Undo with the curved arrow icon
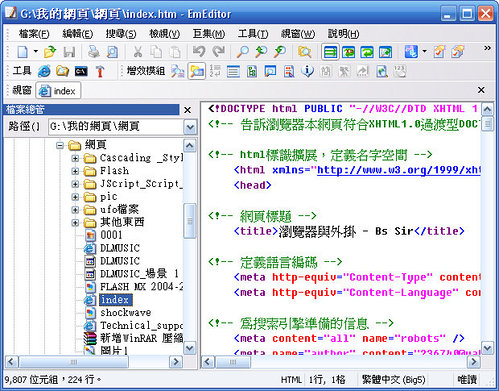This screenshot has height=391, width=499. (199, 52)
